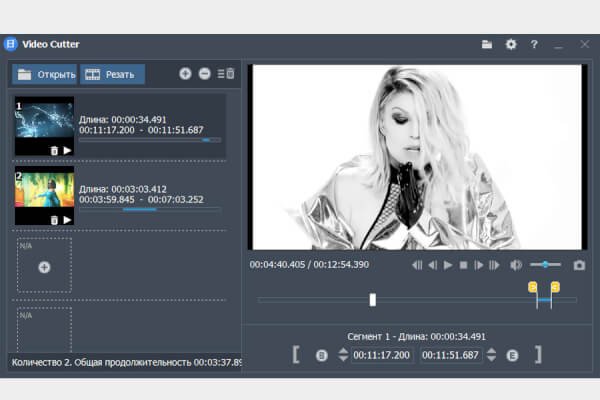Image resolution: width=600 pixels, height=400 pixels.
Task: Take snapshot with camera icon
Action: point(579,265)
